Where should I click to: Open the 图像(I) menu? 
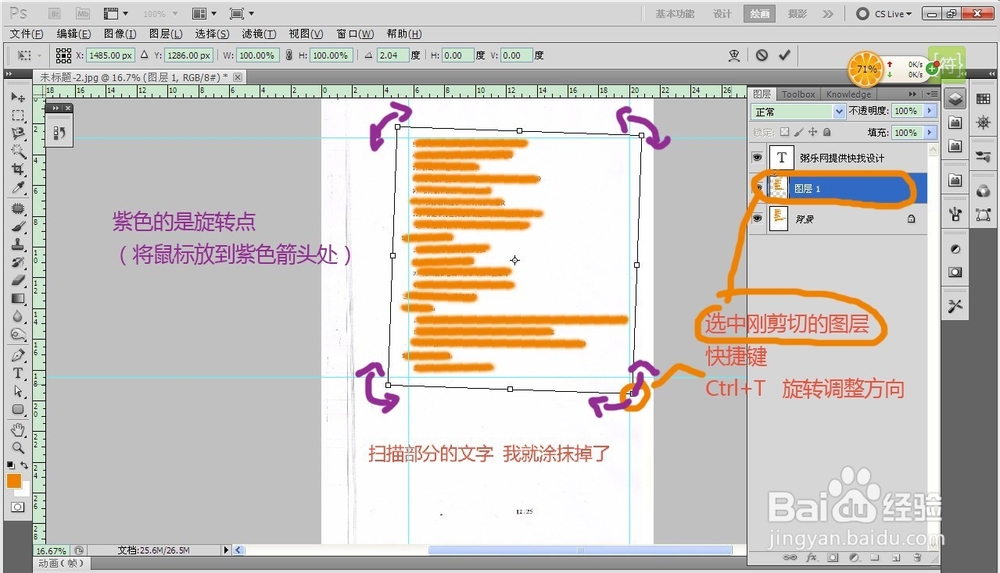120,34
